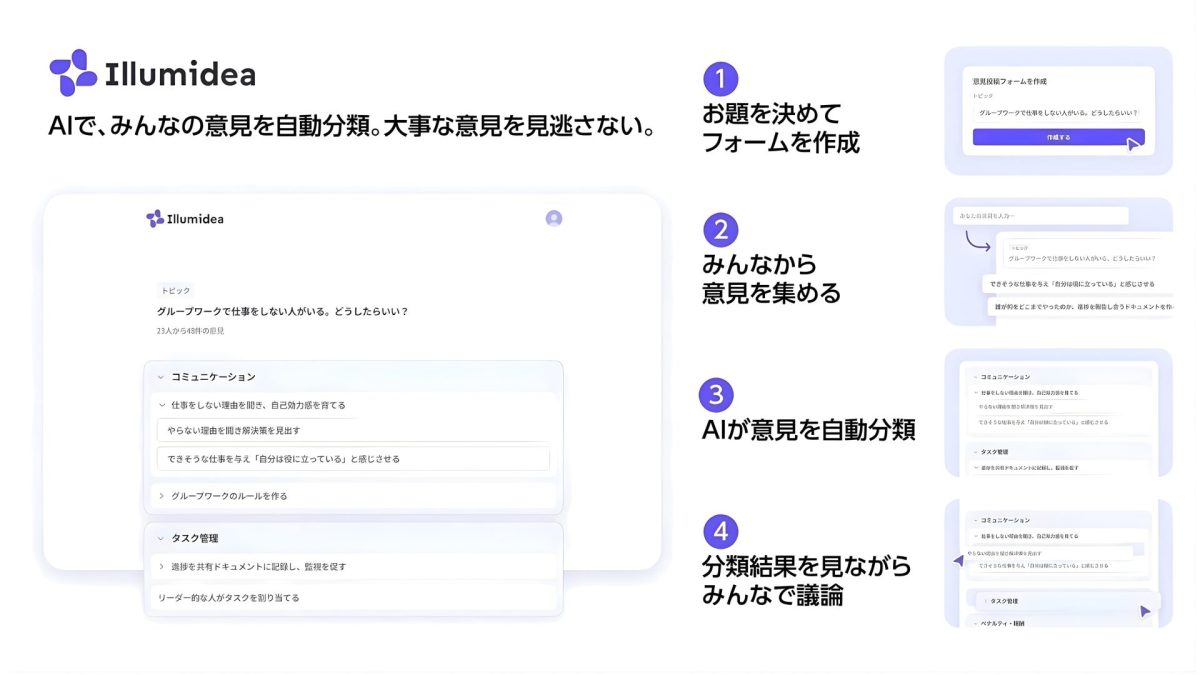Collapse the コミュニケーション category

(x=160, y=377)
